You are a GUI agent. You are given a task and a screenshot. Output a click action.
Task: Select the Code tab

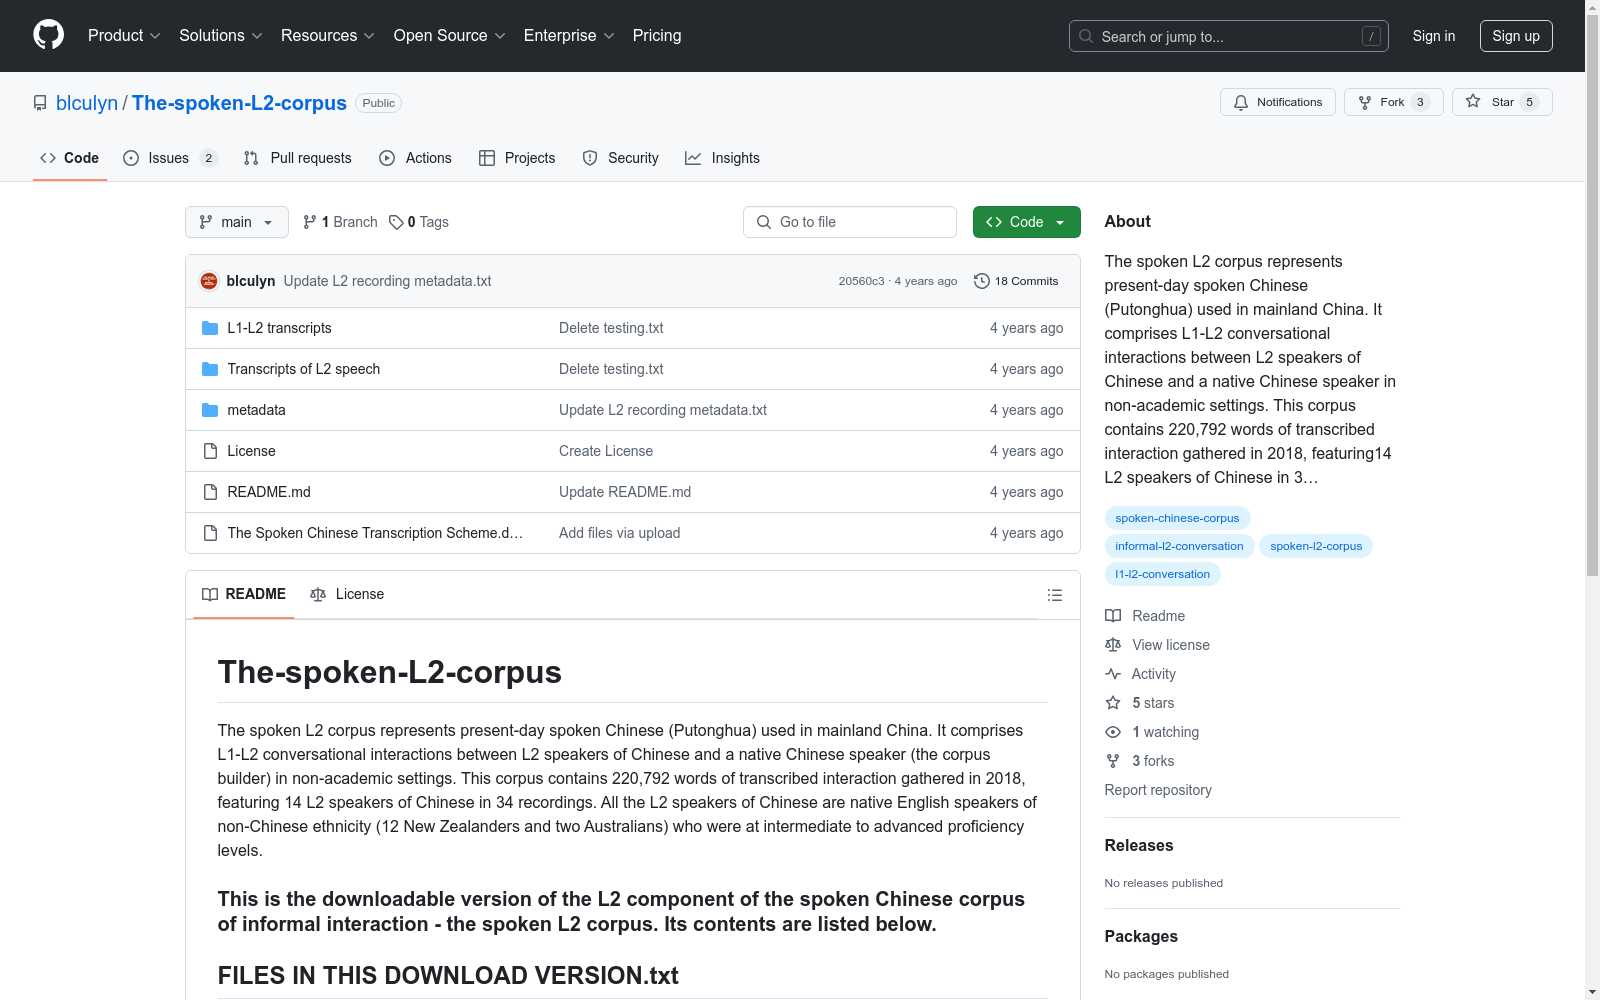tap(70, 158)
